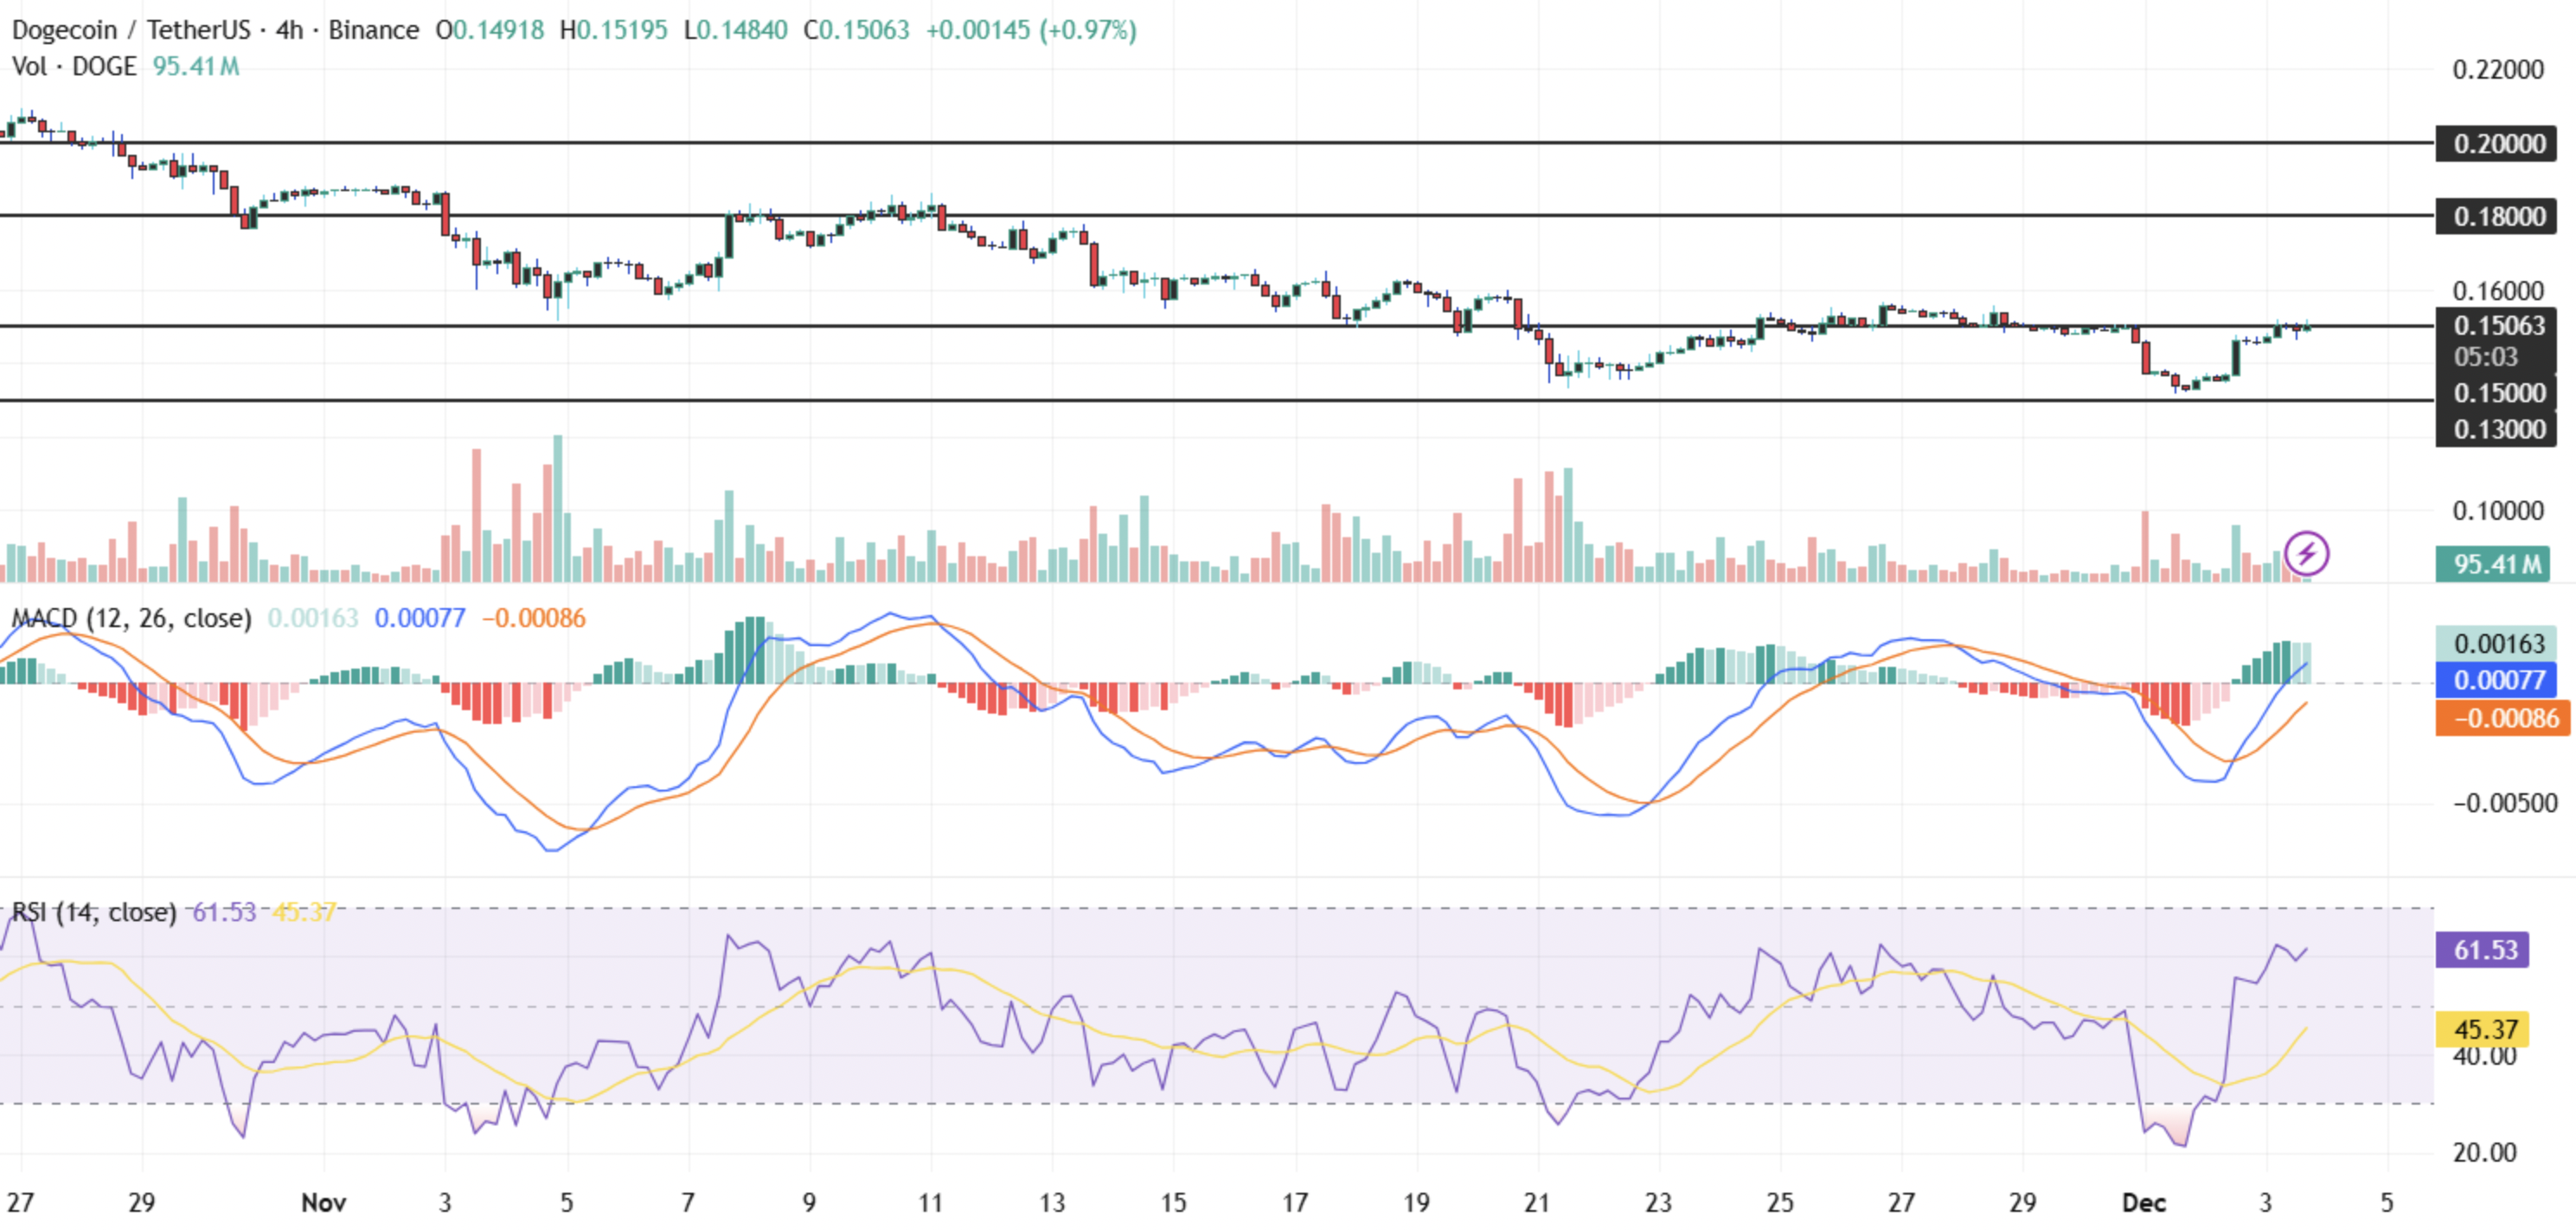This screenshot has width=2576, height=1230.
Task: Select the MACD (12, 26, close) legend
Action: (x=131, y=618)
